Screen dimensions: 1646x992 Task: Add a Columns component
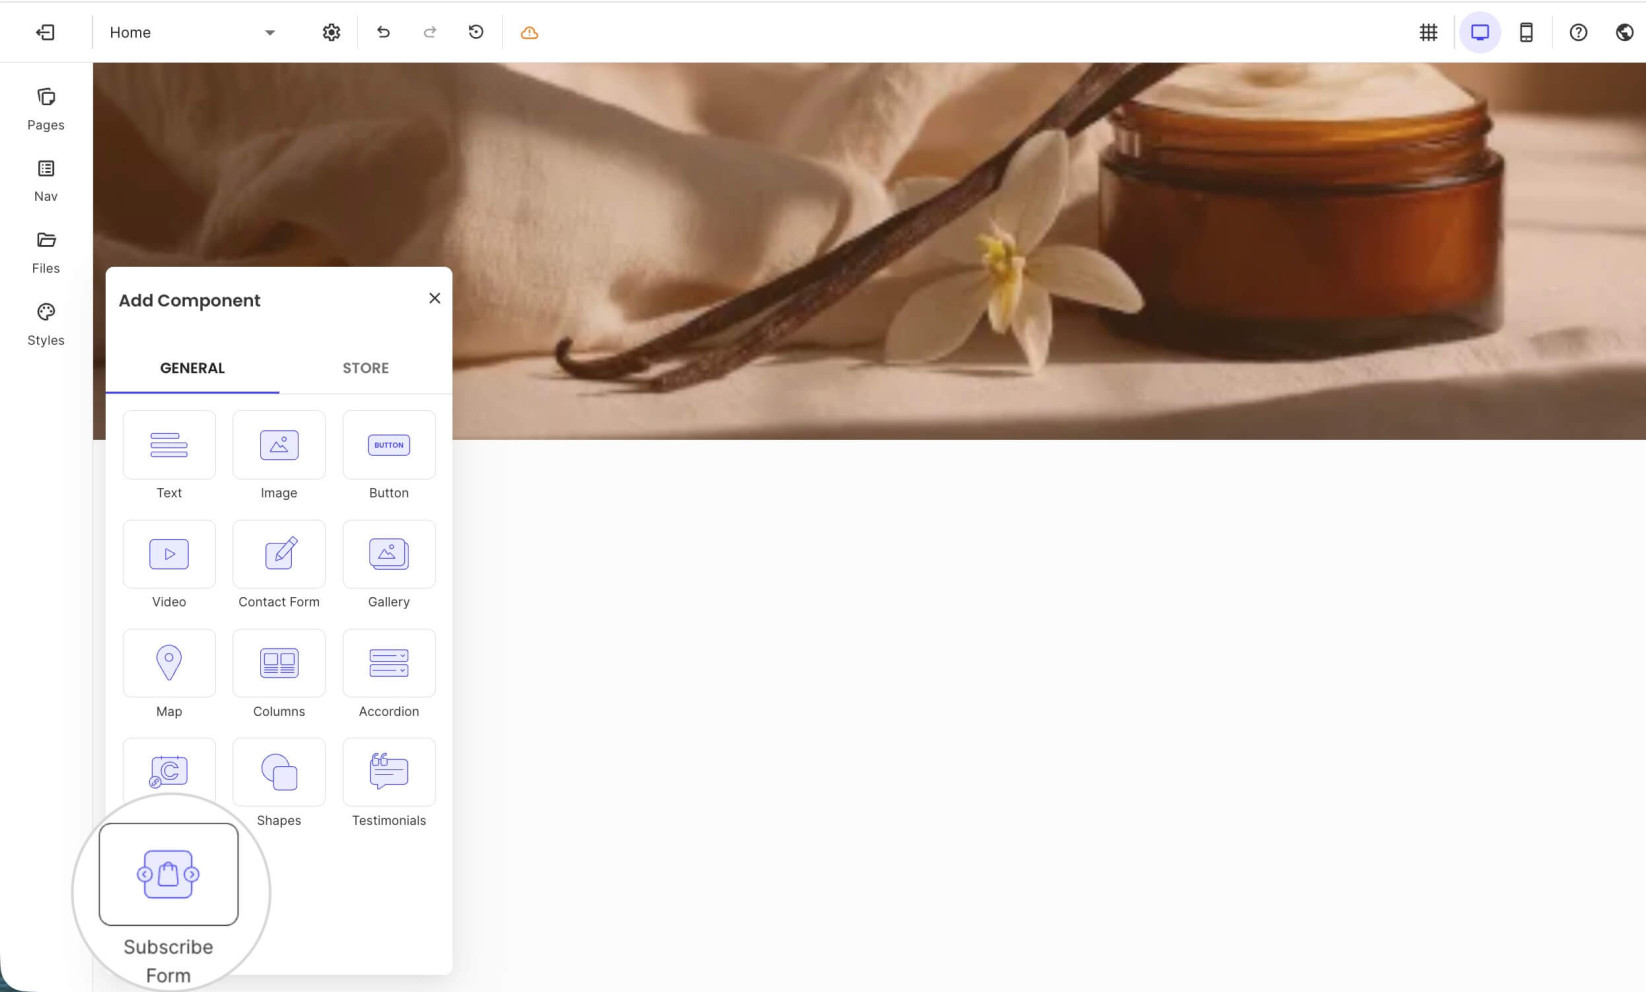click(279, 663)
